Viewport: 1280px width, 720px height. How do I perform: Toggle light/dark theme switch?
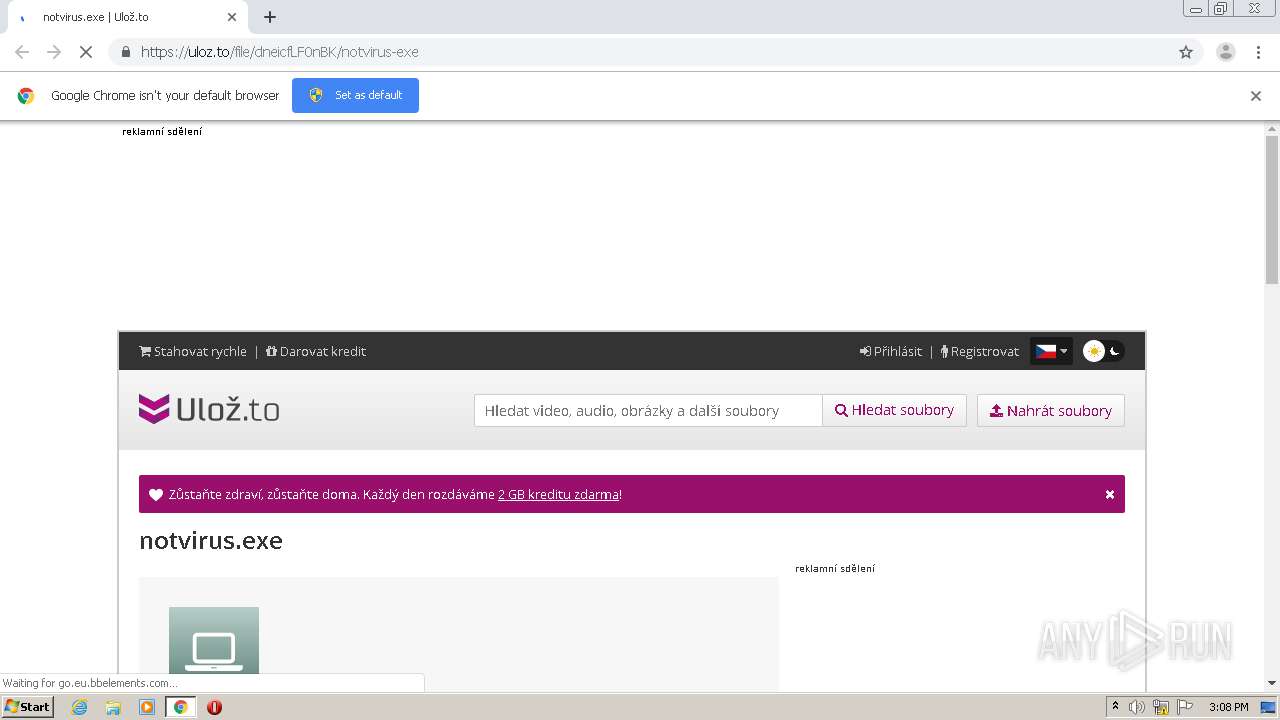click(1104, 351)
